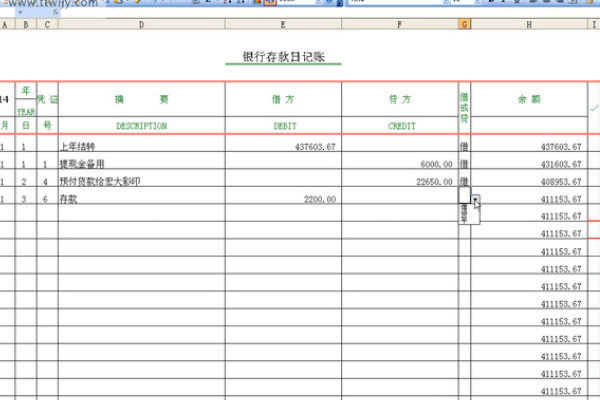The height and width of the screenshot is (400, 600).
Task: Select the debit amount 2200.00 cell
Action: click(284, 200)
